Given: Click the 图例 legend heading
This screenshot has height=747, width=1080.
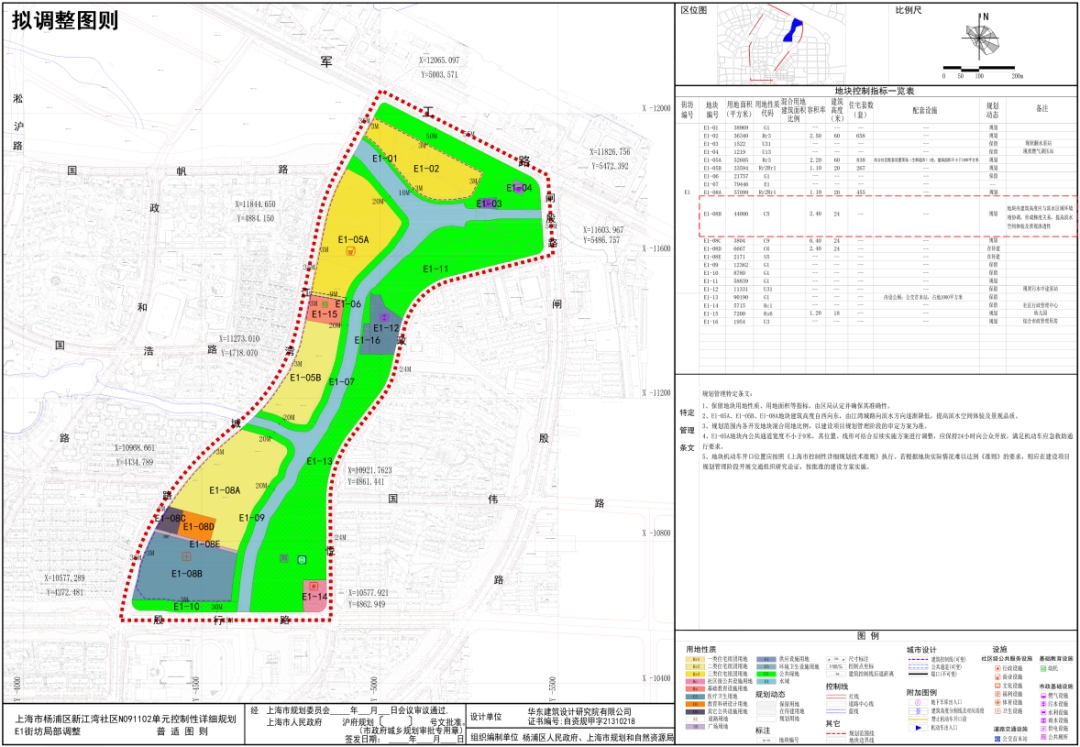Looking at the screenshot, I should coord(868,636).
